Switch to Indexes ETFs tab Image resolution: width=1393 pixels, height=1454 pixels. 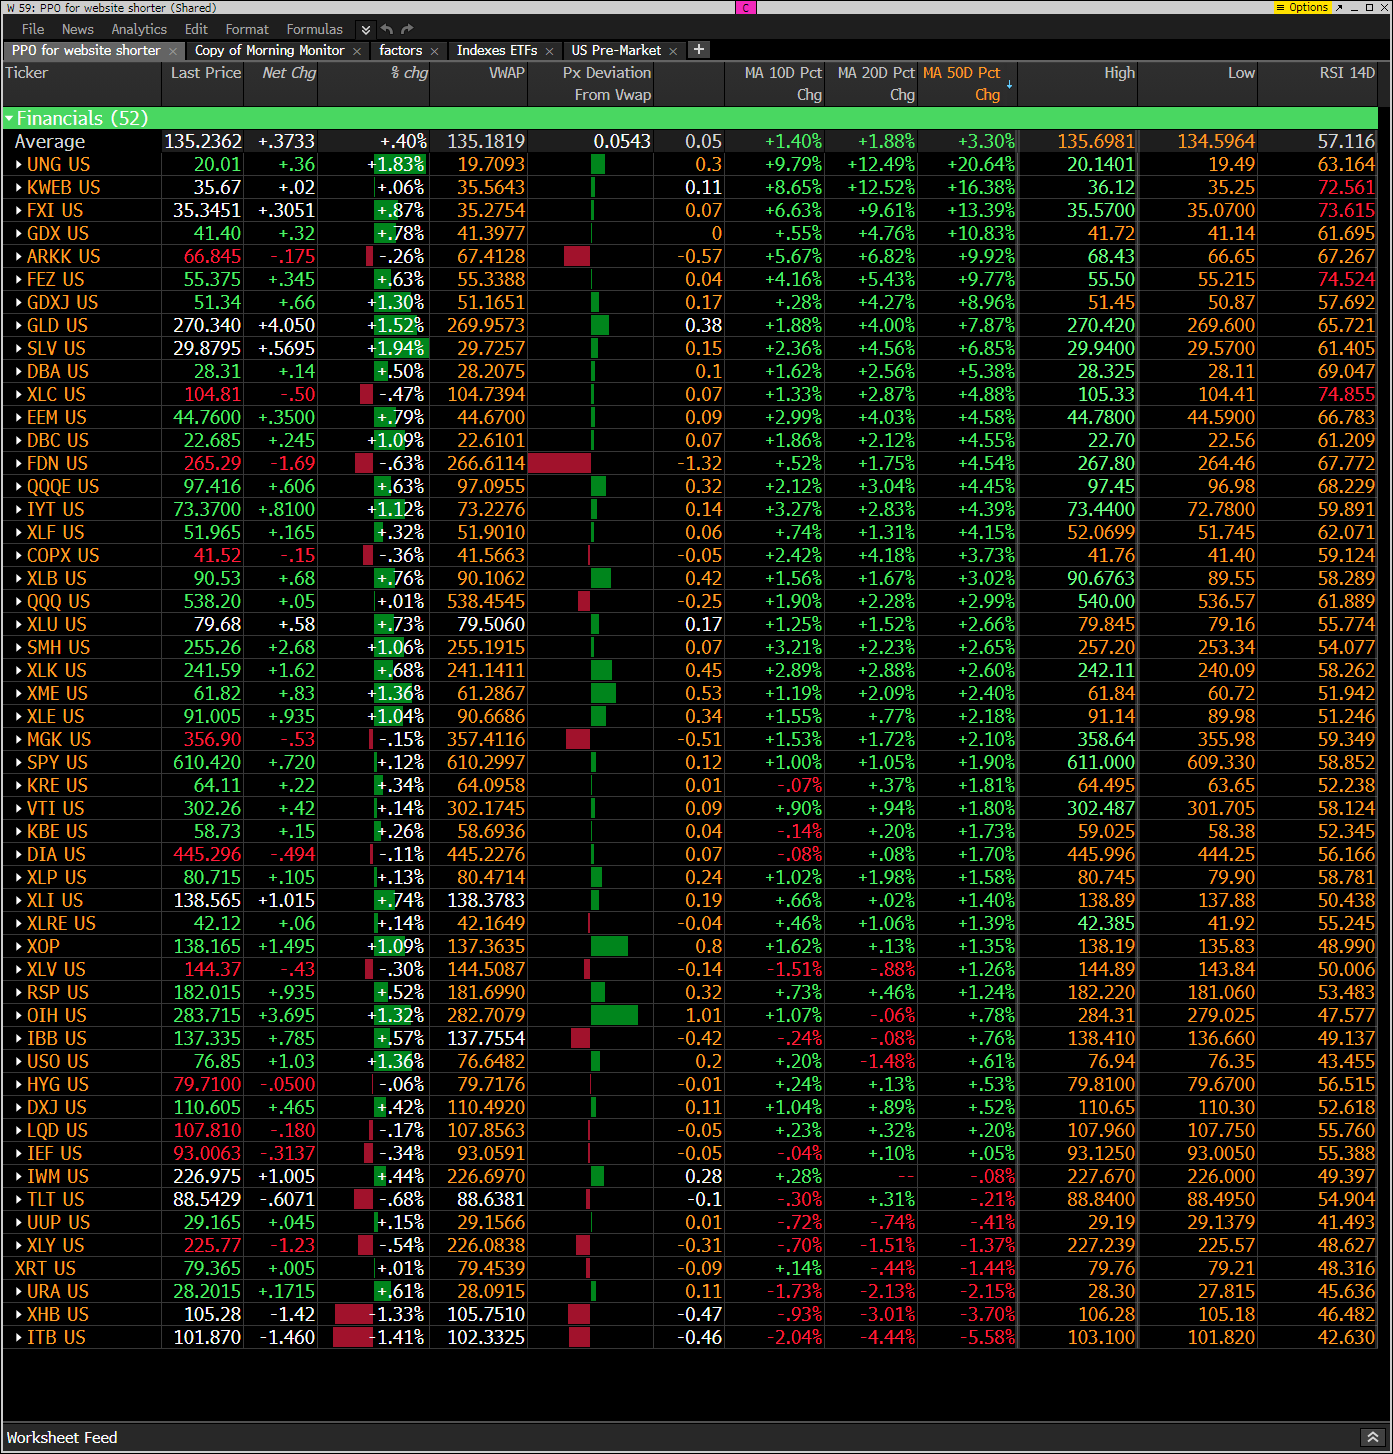(x=497, y=50)
